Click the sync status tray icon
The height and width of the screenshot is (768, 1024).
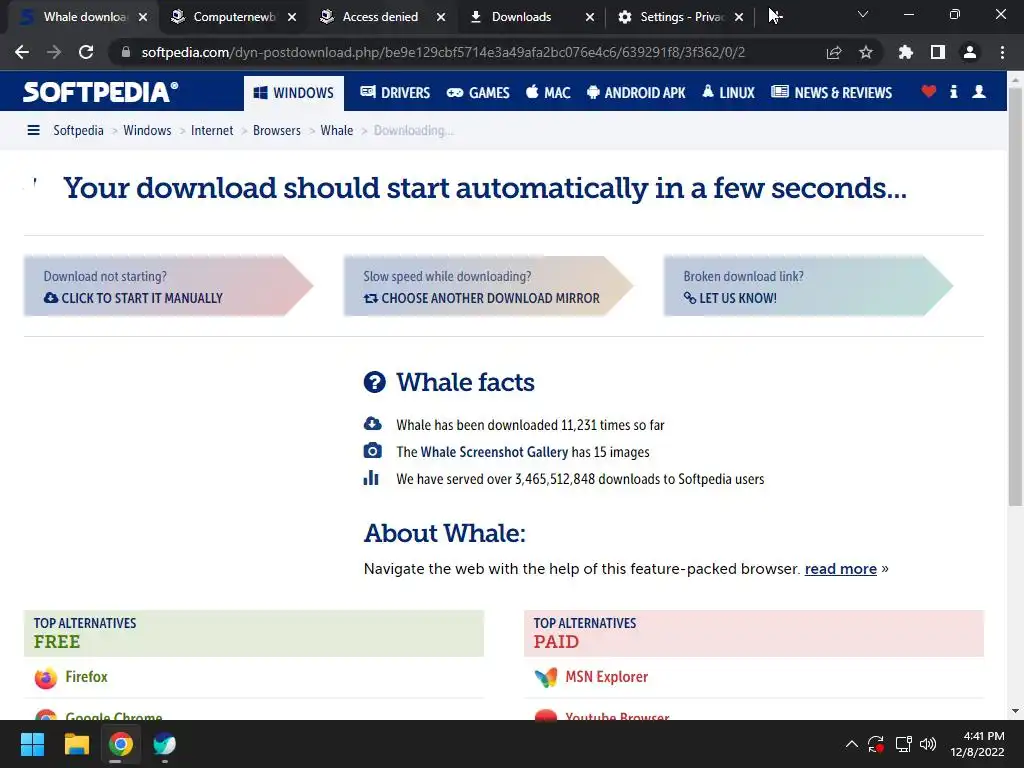[x=876, y=744]
